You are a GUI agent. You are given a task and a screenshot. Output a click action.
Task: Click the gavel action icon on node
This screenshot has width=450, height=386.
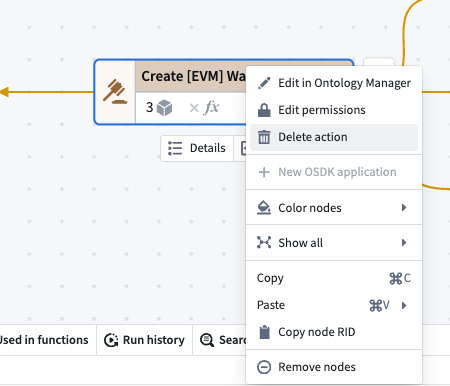[x=115, y=92]
